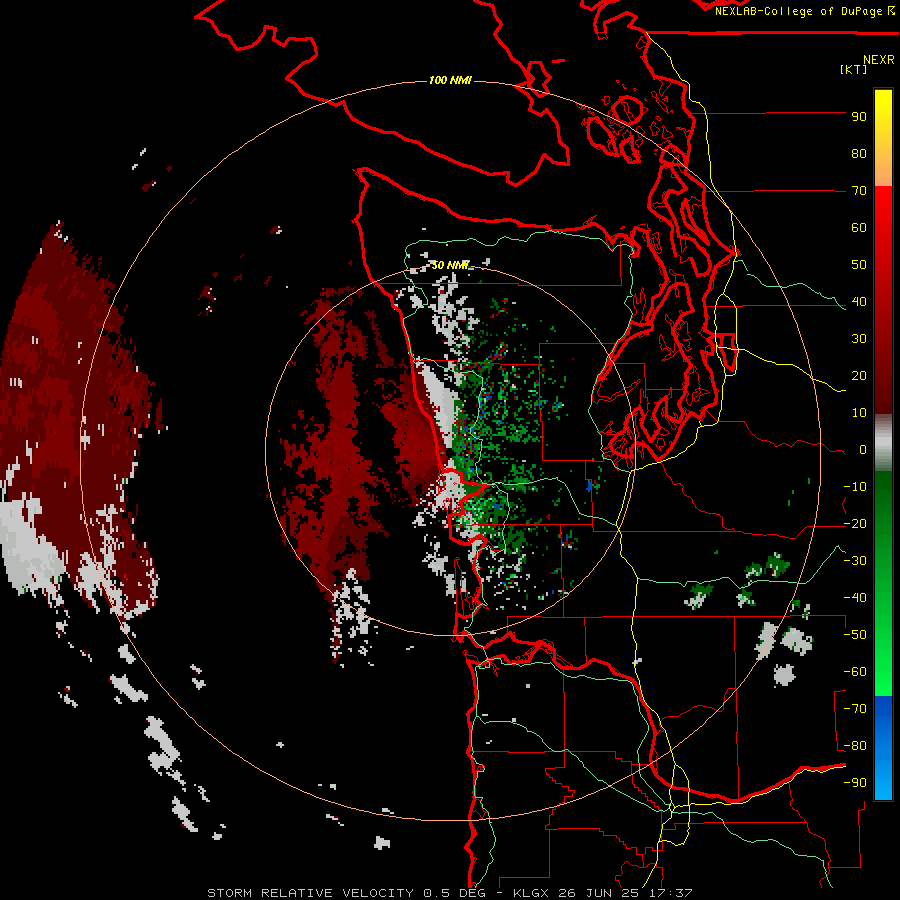
Task: Click the -70 value on velocity scale
Action: pos(855,709)
